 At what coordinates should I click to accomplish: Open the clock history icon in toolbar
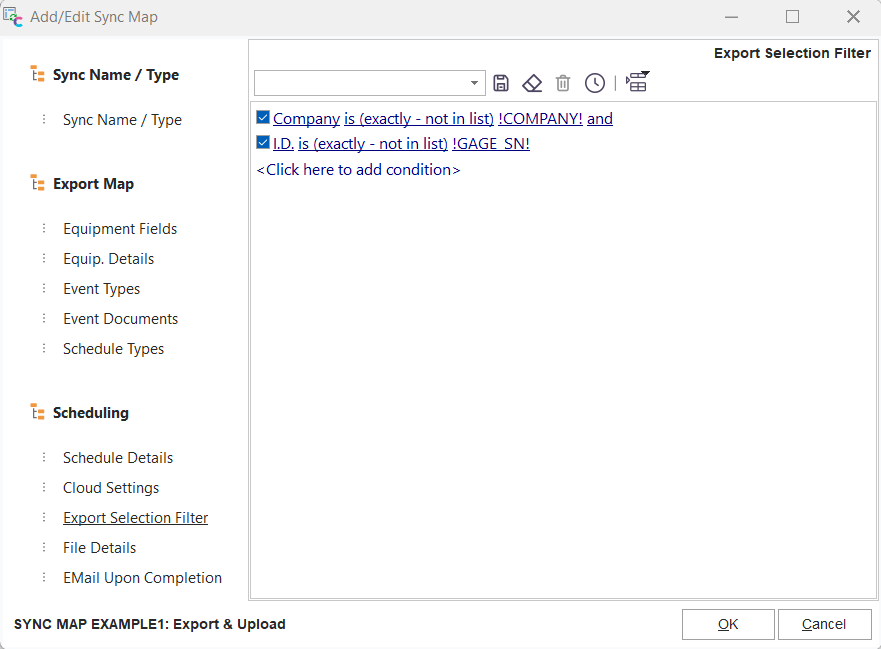pyautogui.click(x=595, y=83)
